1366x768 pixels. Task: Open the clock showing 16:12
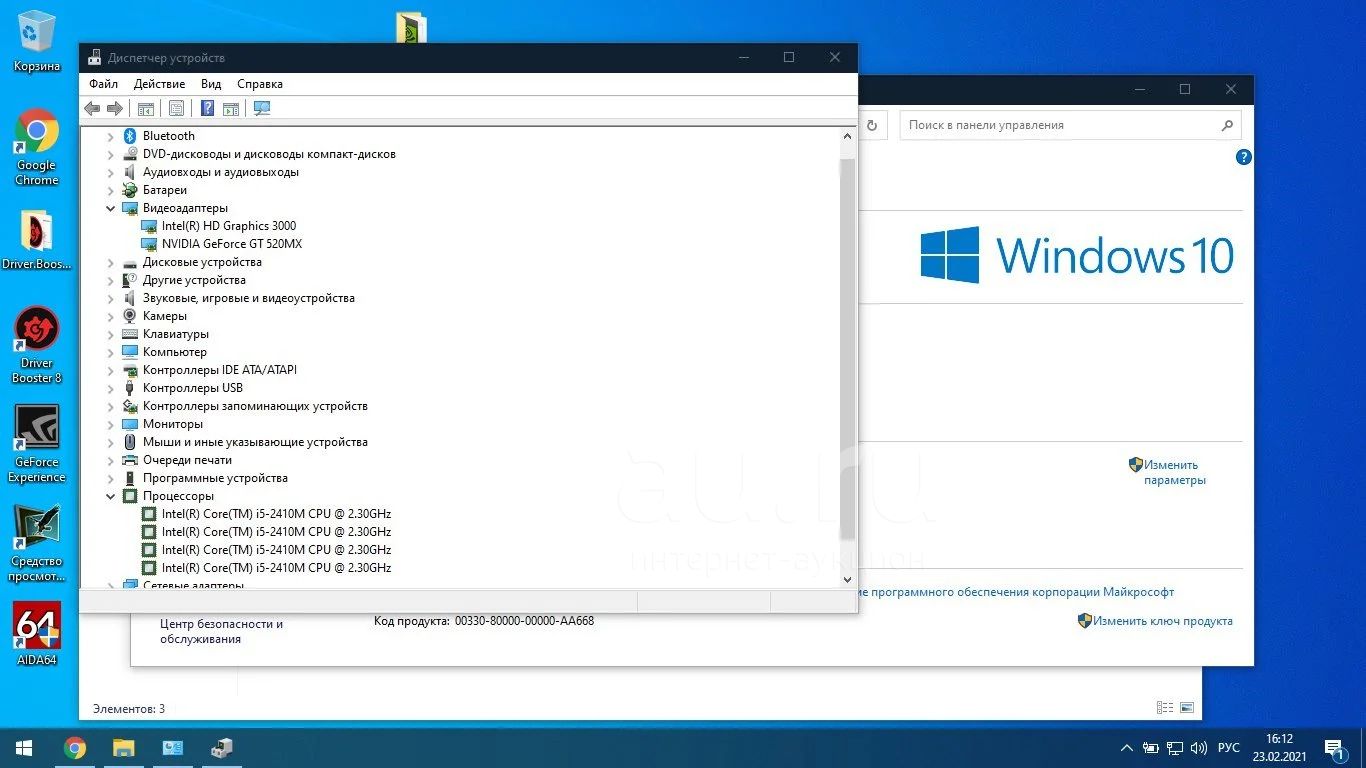point(1279,739)
